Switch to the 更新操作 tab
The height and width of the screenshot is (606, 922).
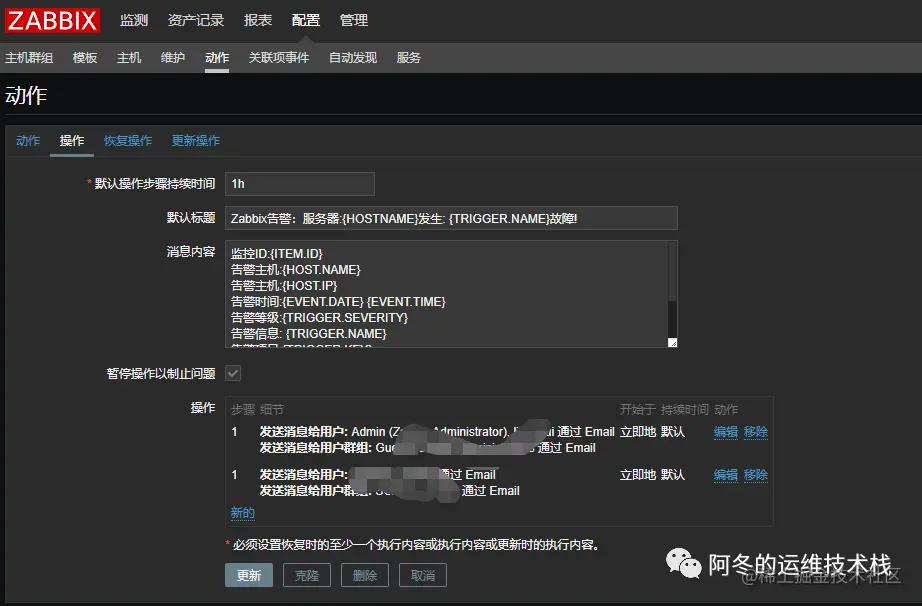196,141
